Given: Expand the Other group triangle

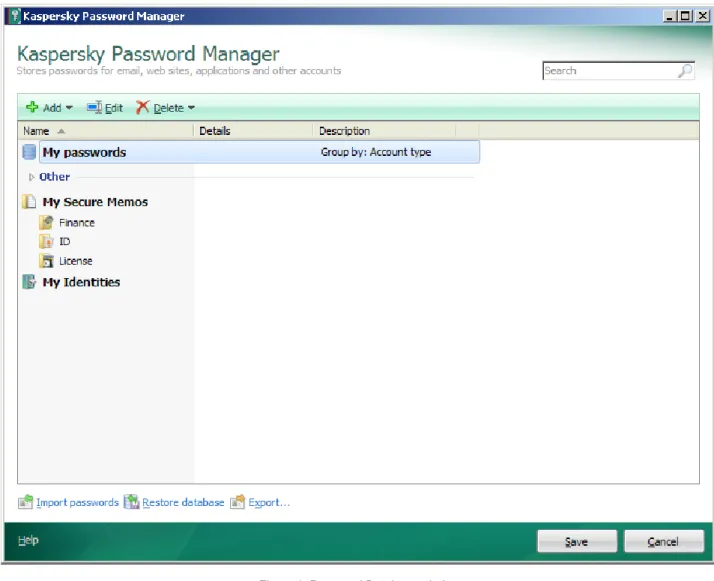Looking at the screenshot, I should point(31,177).
